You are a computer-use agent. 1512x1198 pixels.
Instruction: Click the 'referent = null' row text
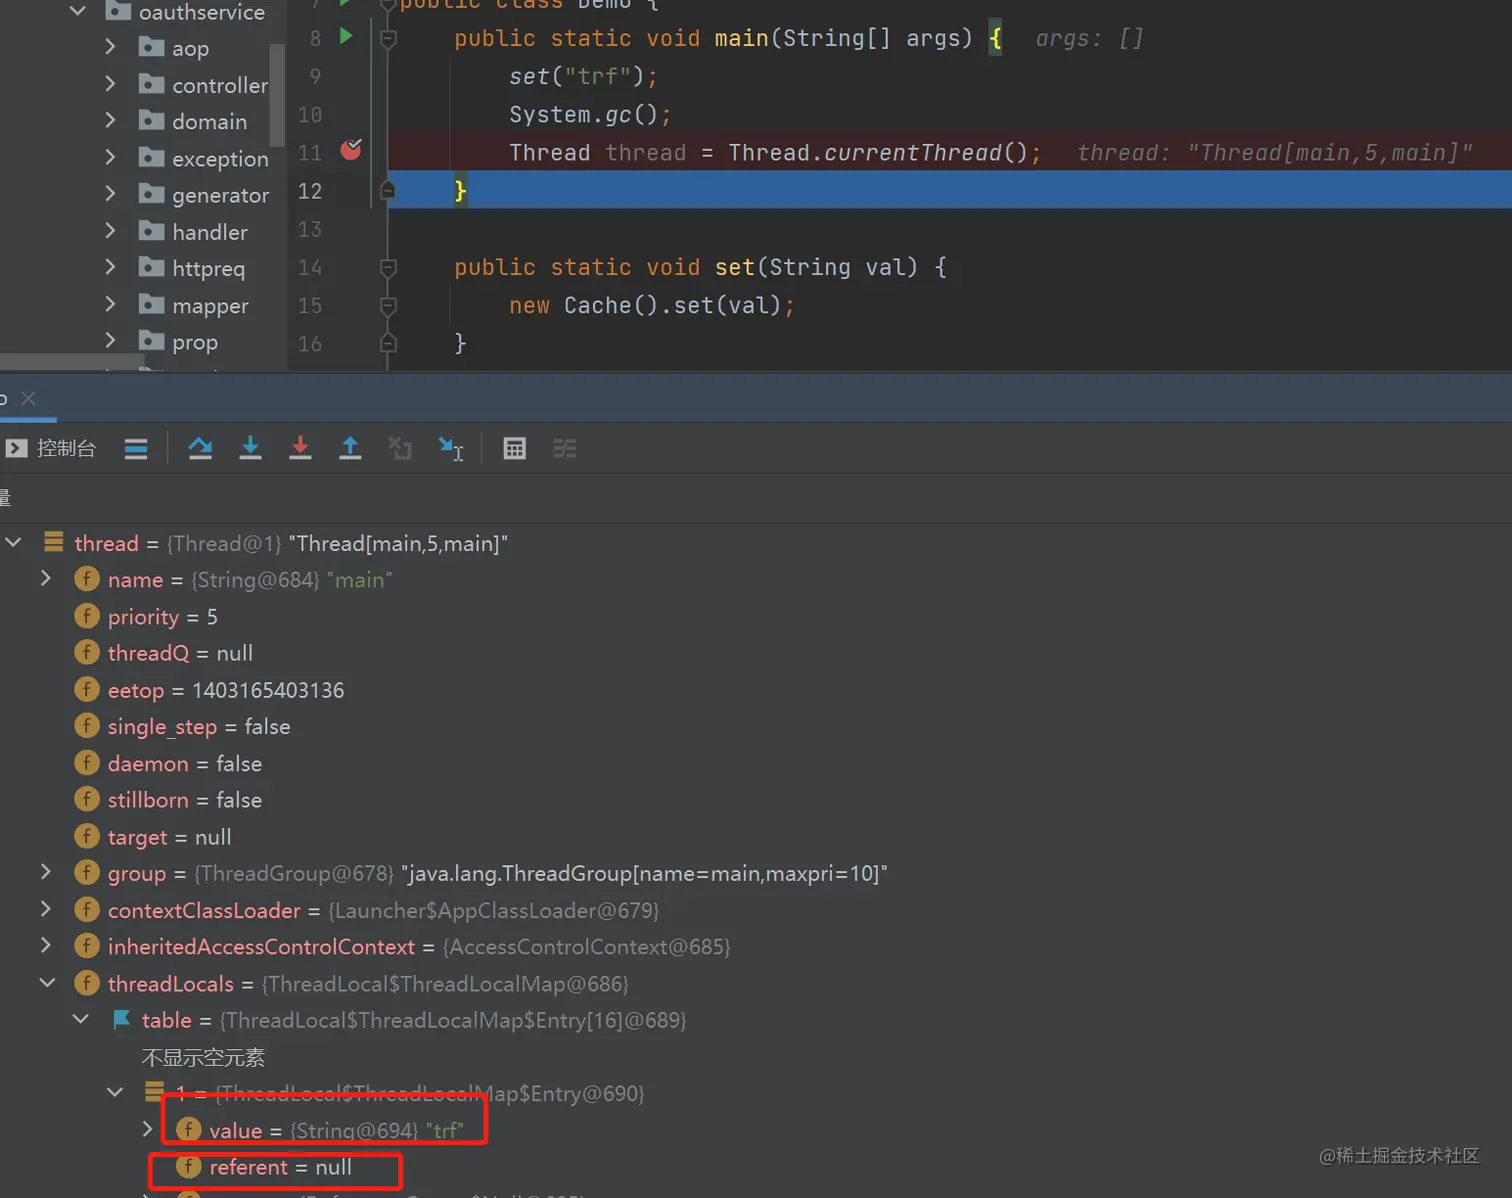[x=280, y=1167]
